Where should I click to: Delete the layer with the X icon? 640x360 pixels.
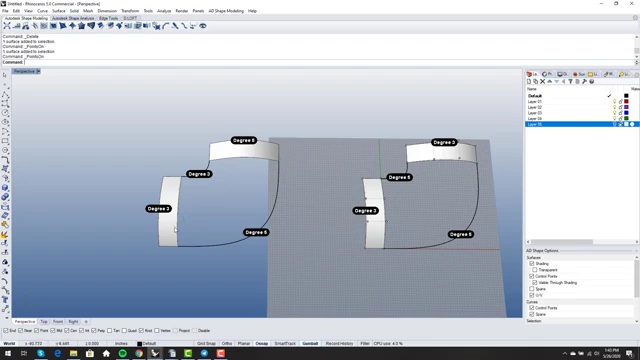pos(542,82)
